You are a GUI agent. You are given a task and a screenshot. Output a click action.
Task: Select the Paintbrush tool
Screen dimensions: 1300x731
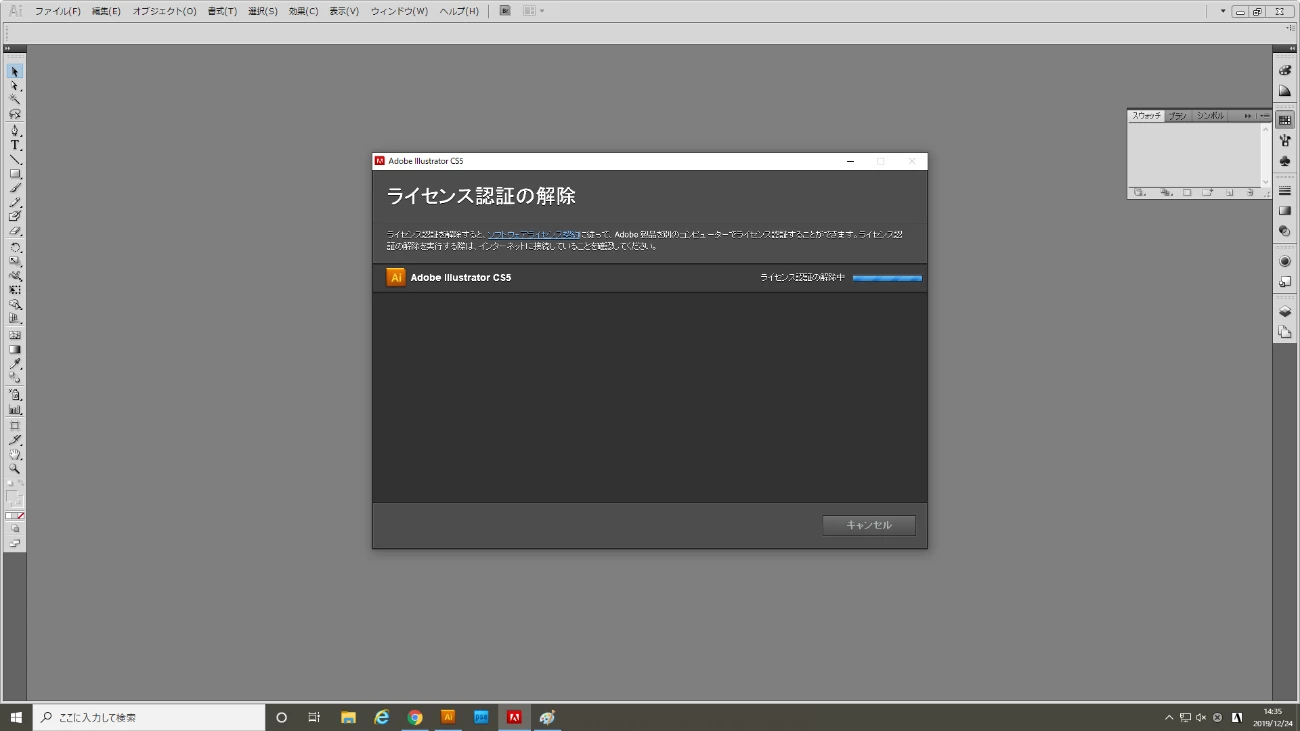click(x=15, y=188)
